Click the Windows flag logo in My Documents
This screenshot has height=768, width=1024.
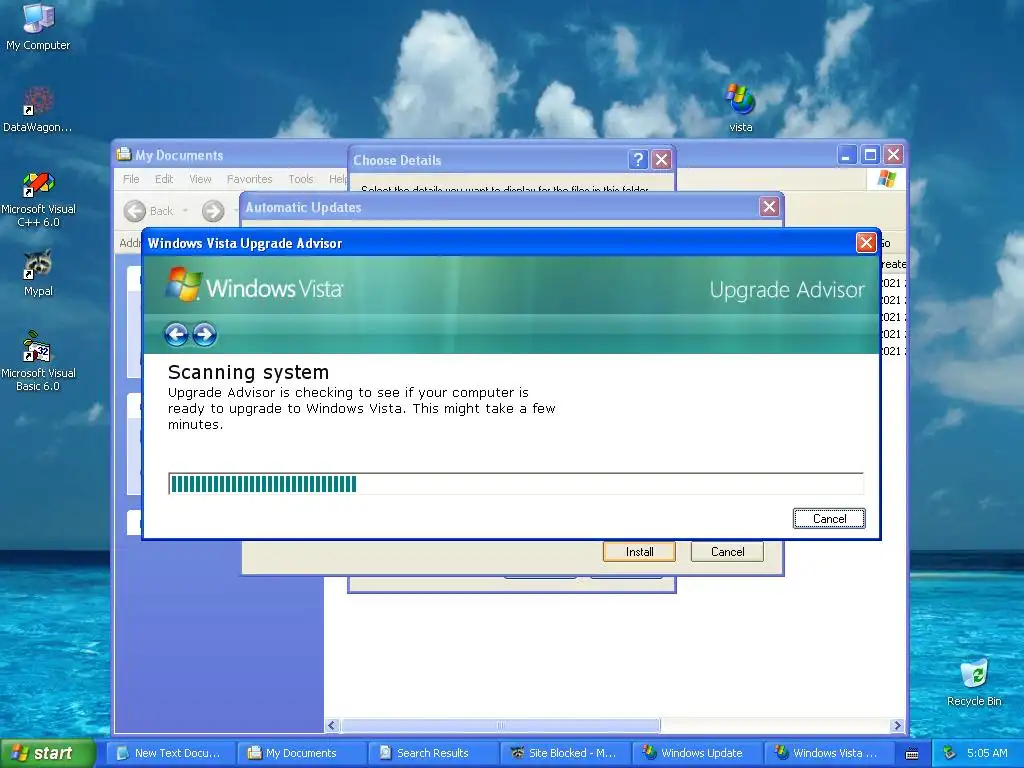886,179
